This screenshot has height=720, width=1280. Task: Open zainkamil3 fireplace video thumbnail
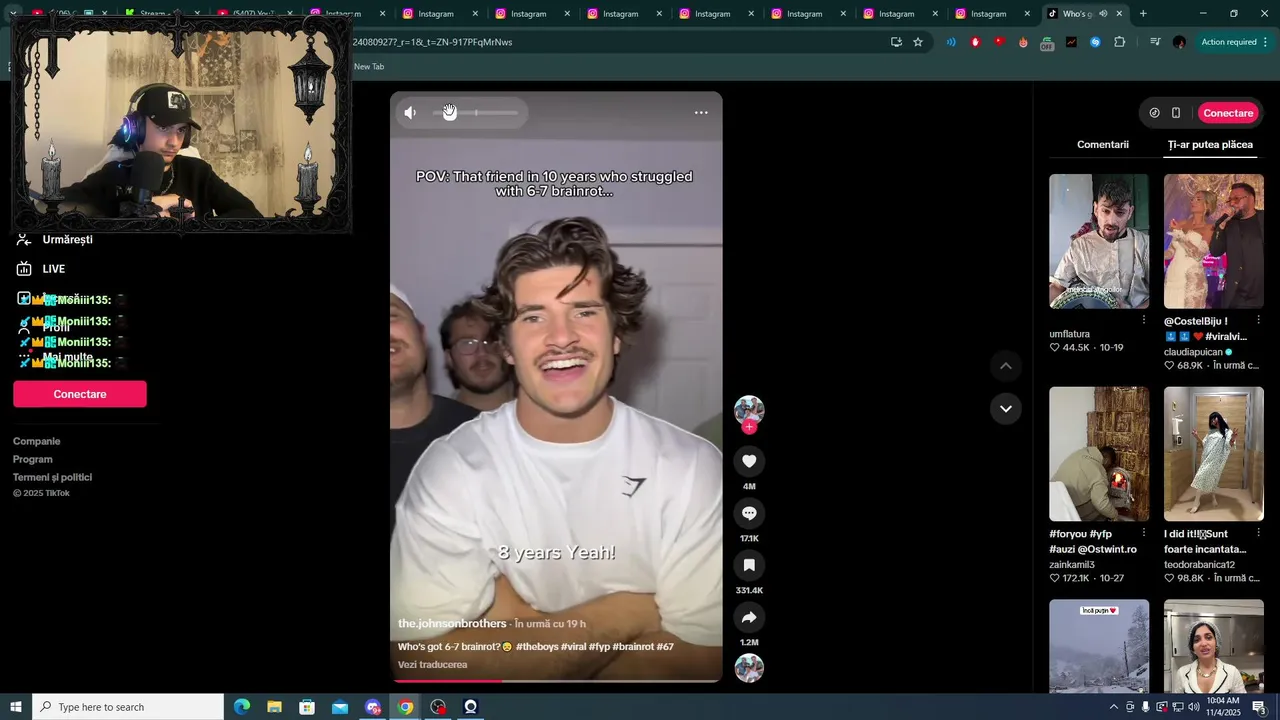[x=1099, y=454]
